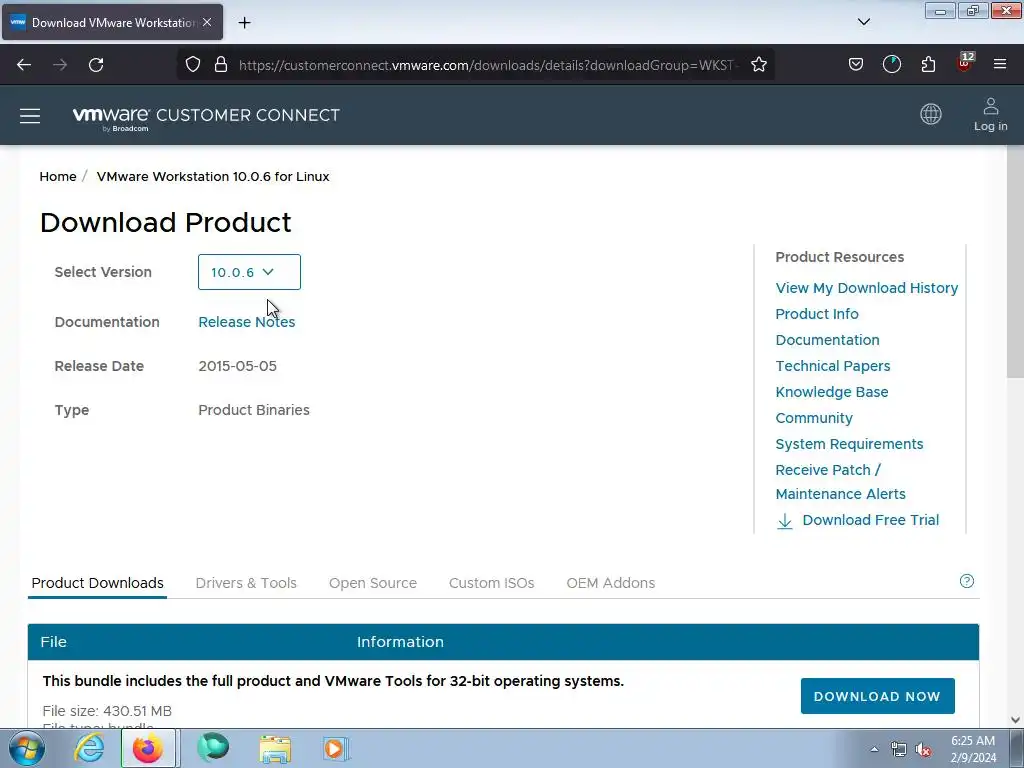This screenshot has height=768, width=1024.
Task: Open the Technical Papers link
Action: [833, 366]
